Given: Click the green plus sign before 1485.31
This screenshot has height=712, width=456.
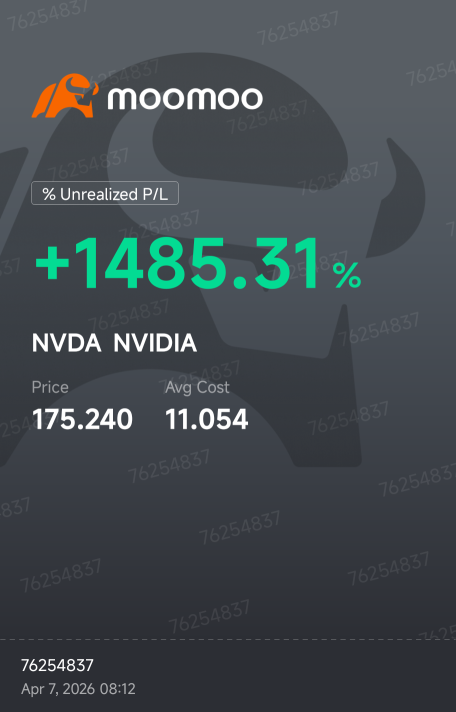Looking at the screenshot, I should pyautogui.click(x=52, y=265).
